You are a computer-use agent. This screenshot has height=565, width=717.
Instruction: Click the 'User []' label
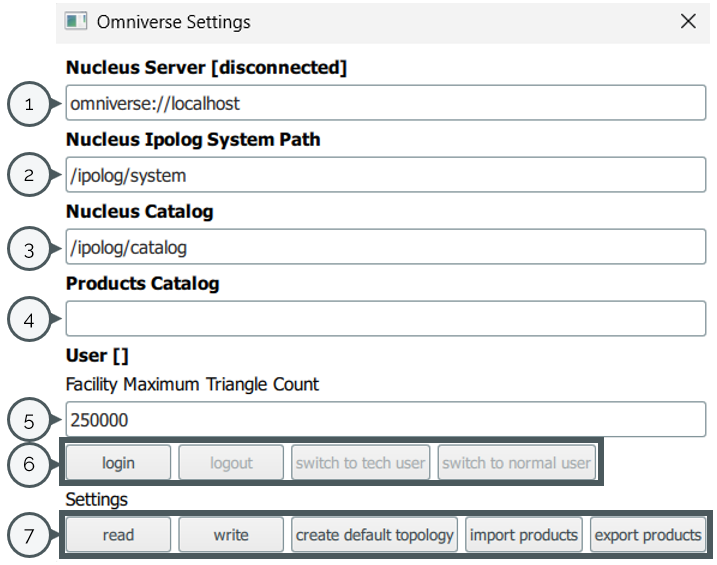tap(97, 356)
